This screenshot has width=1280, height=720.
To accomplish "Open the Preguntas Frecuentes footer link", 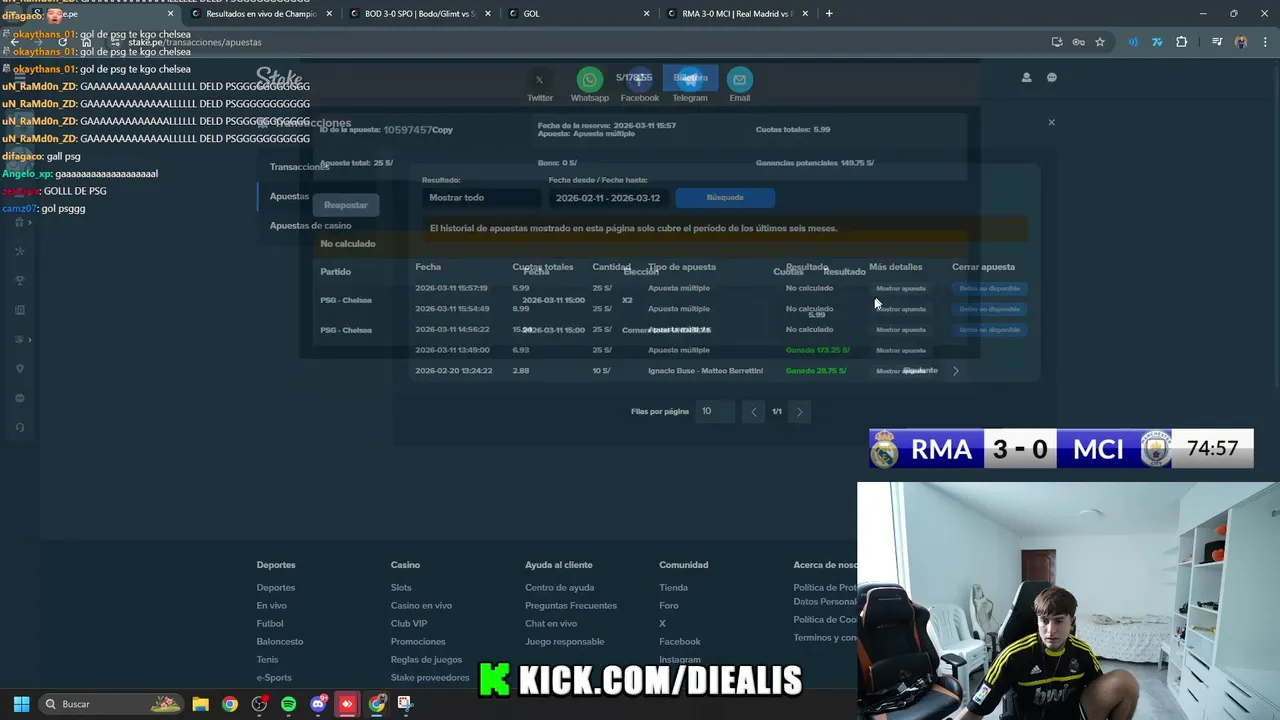I will tap(571, 605).
